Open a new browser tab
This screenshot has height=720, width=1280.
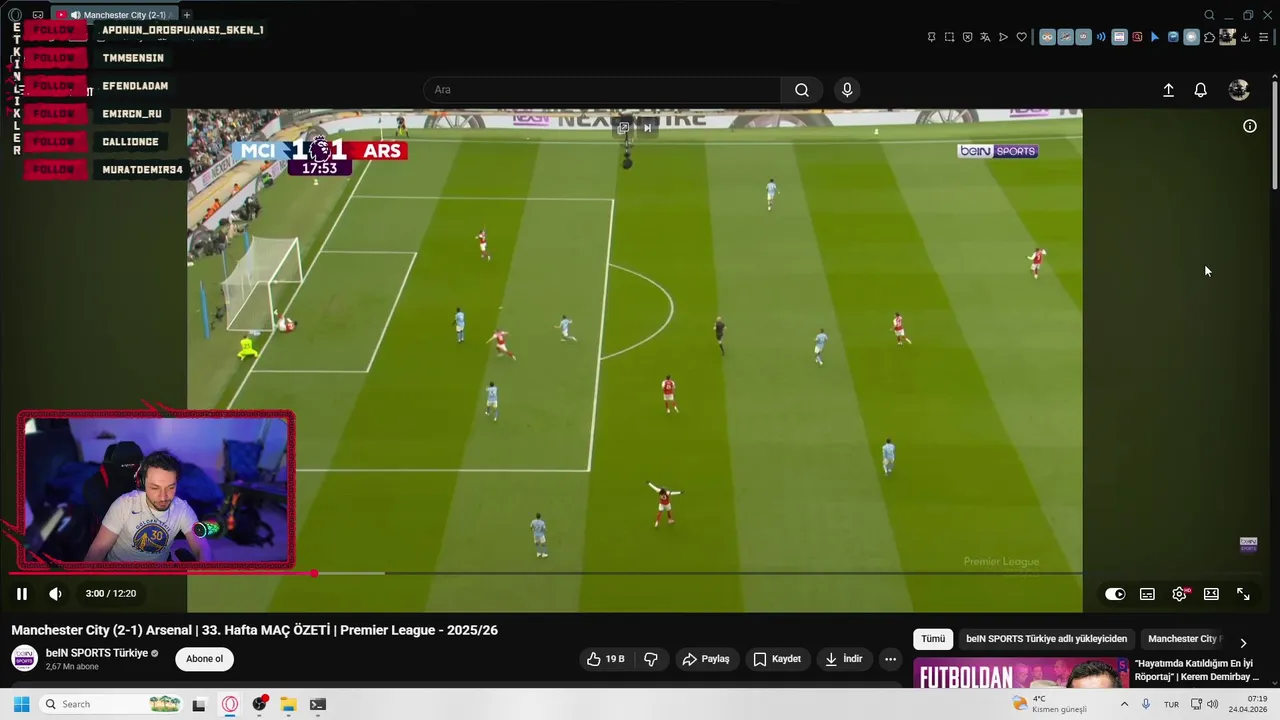pos(186,15)
